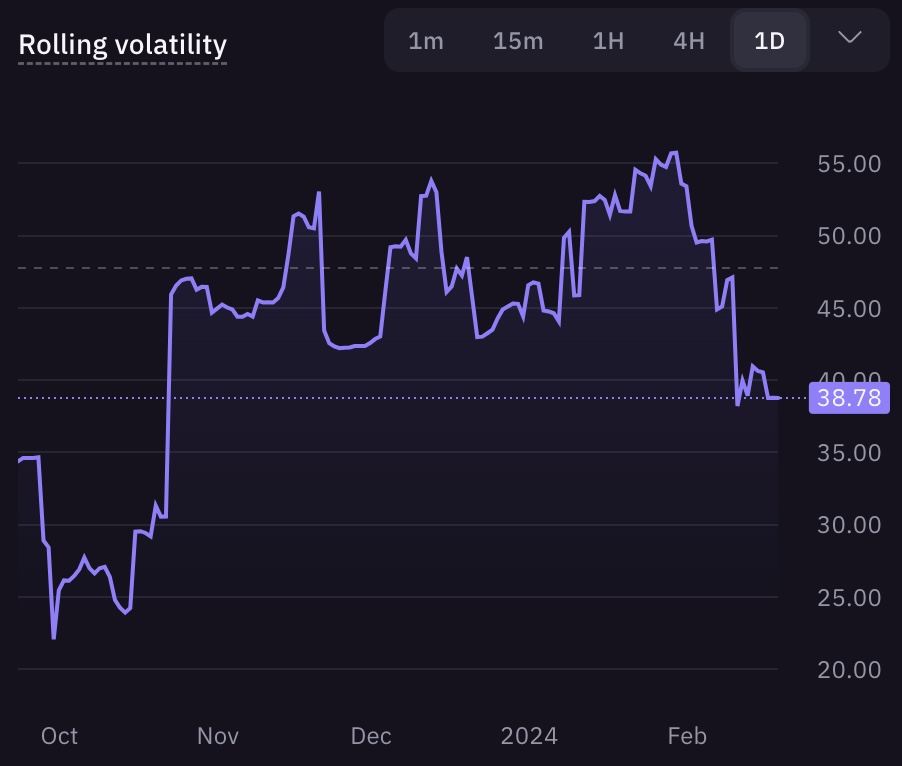Click the Oct label on the time axis

pos(59,736)
